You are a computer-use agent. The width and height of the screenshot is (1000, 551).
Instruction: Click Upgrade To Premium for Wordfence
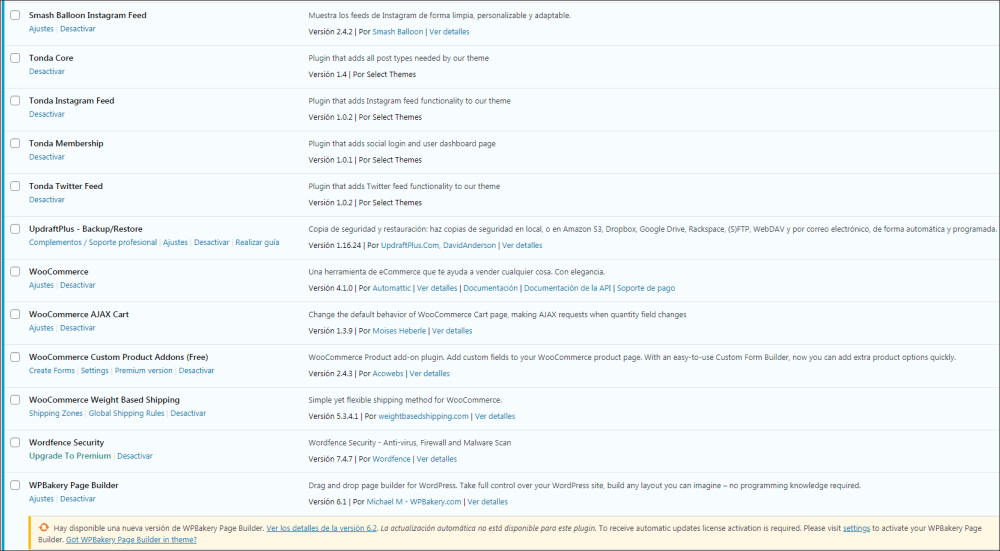[x=70, y=457]
